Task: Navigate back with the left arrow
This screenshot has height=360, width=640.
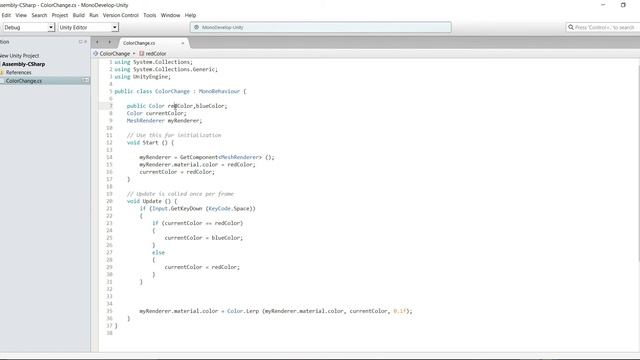Action: 97,42
